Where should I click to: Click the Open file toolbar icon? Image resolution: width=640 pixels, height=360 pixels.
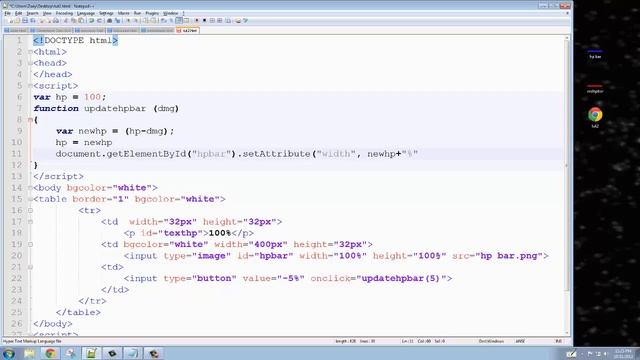tap(17, 20)
